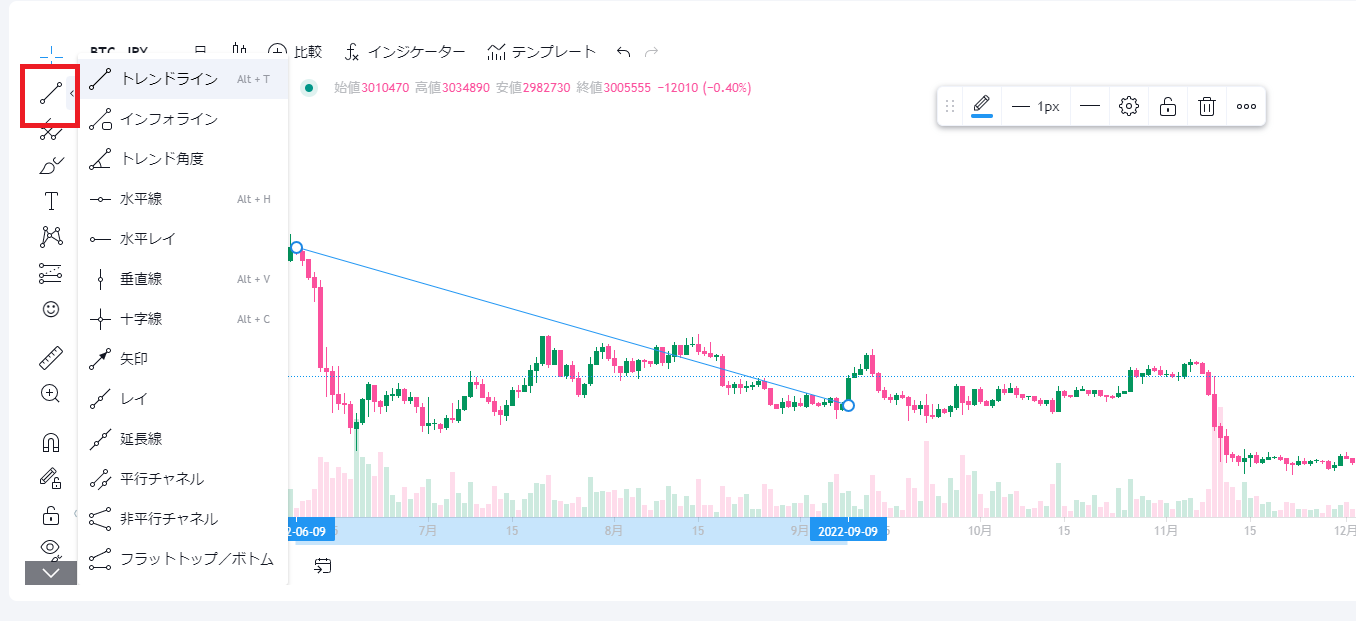
Task: Toggle the hide-all-drawings eye icon
Action: point(51,547)
